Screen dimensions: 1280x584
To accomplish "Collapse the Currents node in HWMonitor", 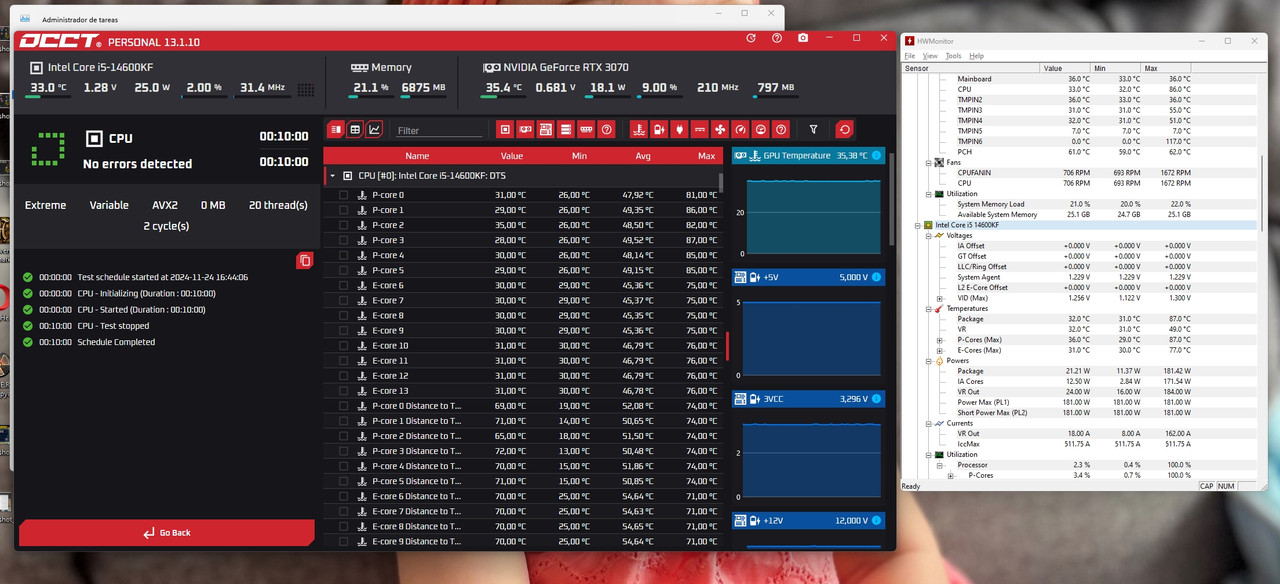I will 928,423.
